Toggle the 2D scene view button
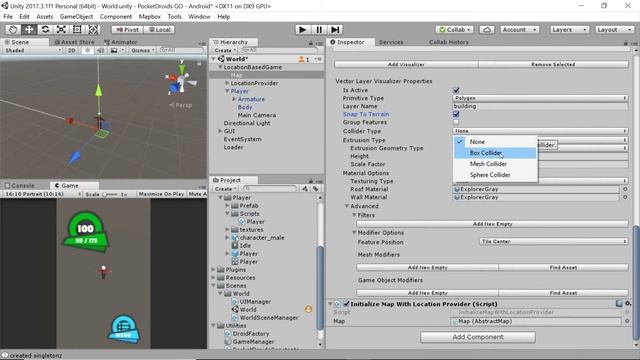 coord(72,50)
